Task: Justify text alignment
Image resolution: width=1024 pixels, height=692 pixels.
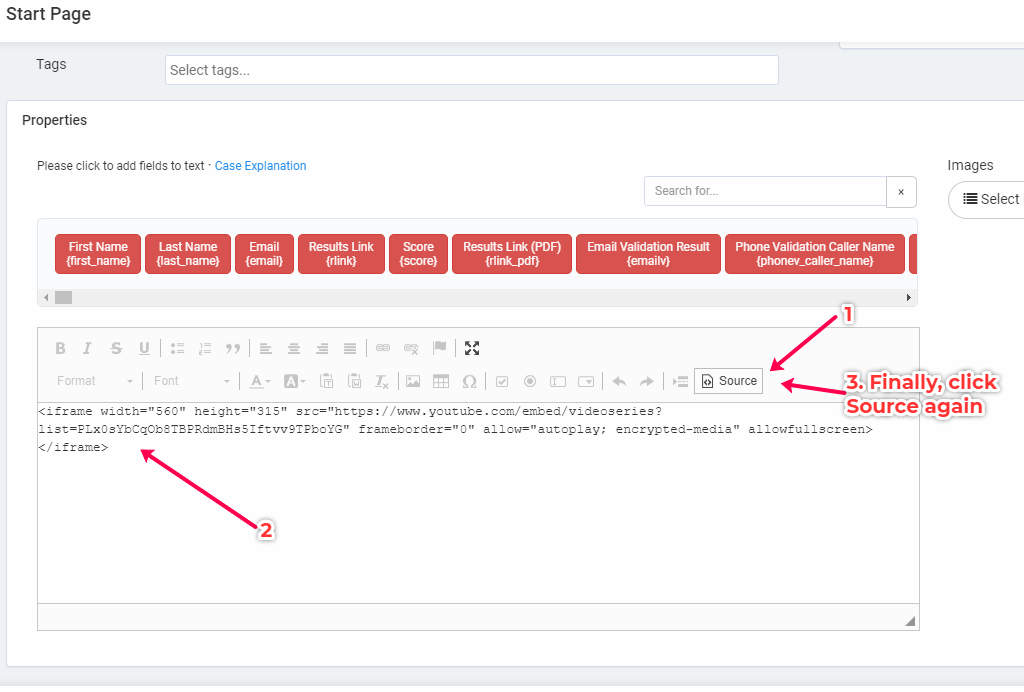Action: pyautogui.click(x=350, y=348)
